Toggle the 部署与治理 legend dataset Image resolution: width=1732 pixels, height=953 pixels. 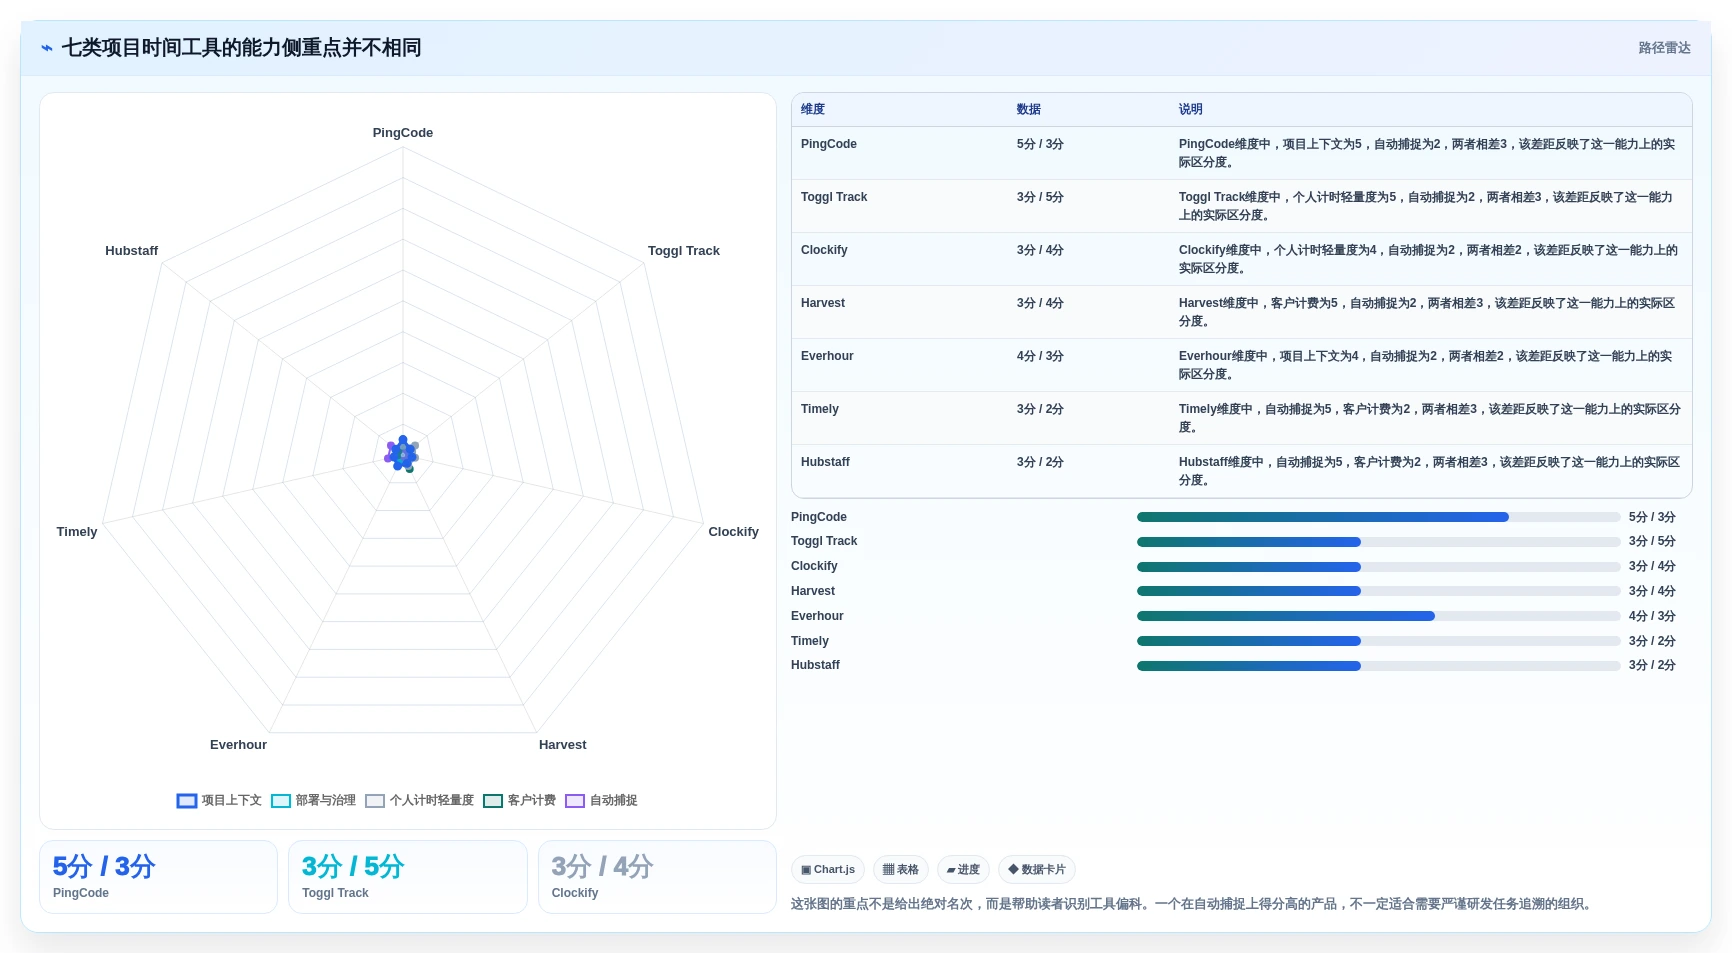coord(313,800)
